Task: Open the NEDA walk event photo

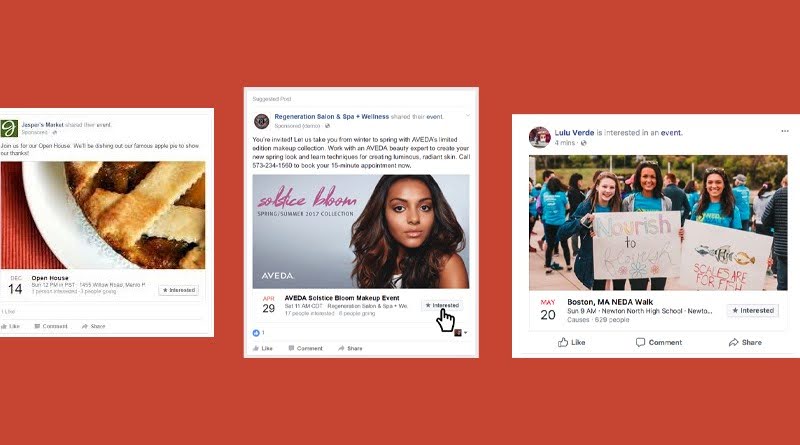Action: pos(658,223)
